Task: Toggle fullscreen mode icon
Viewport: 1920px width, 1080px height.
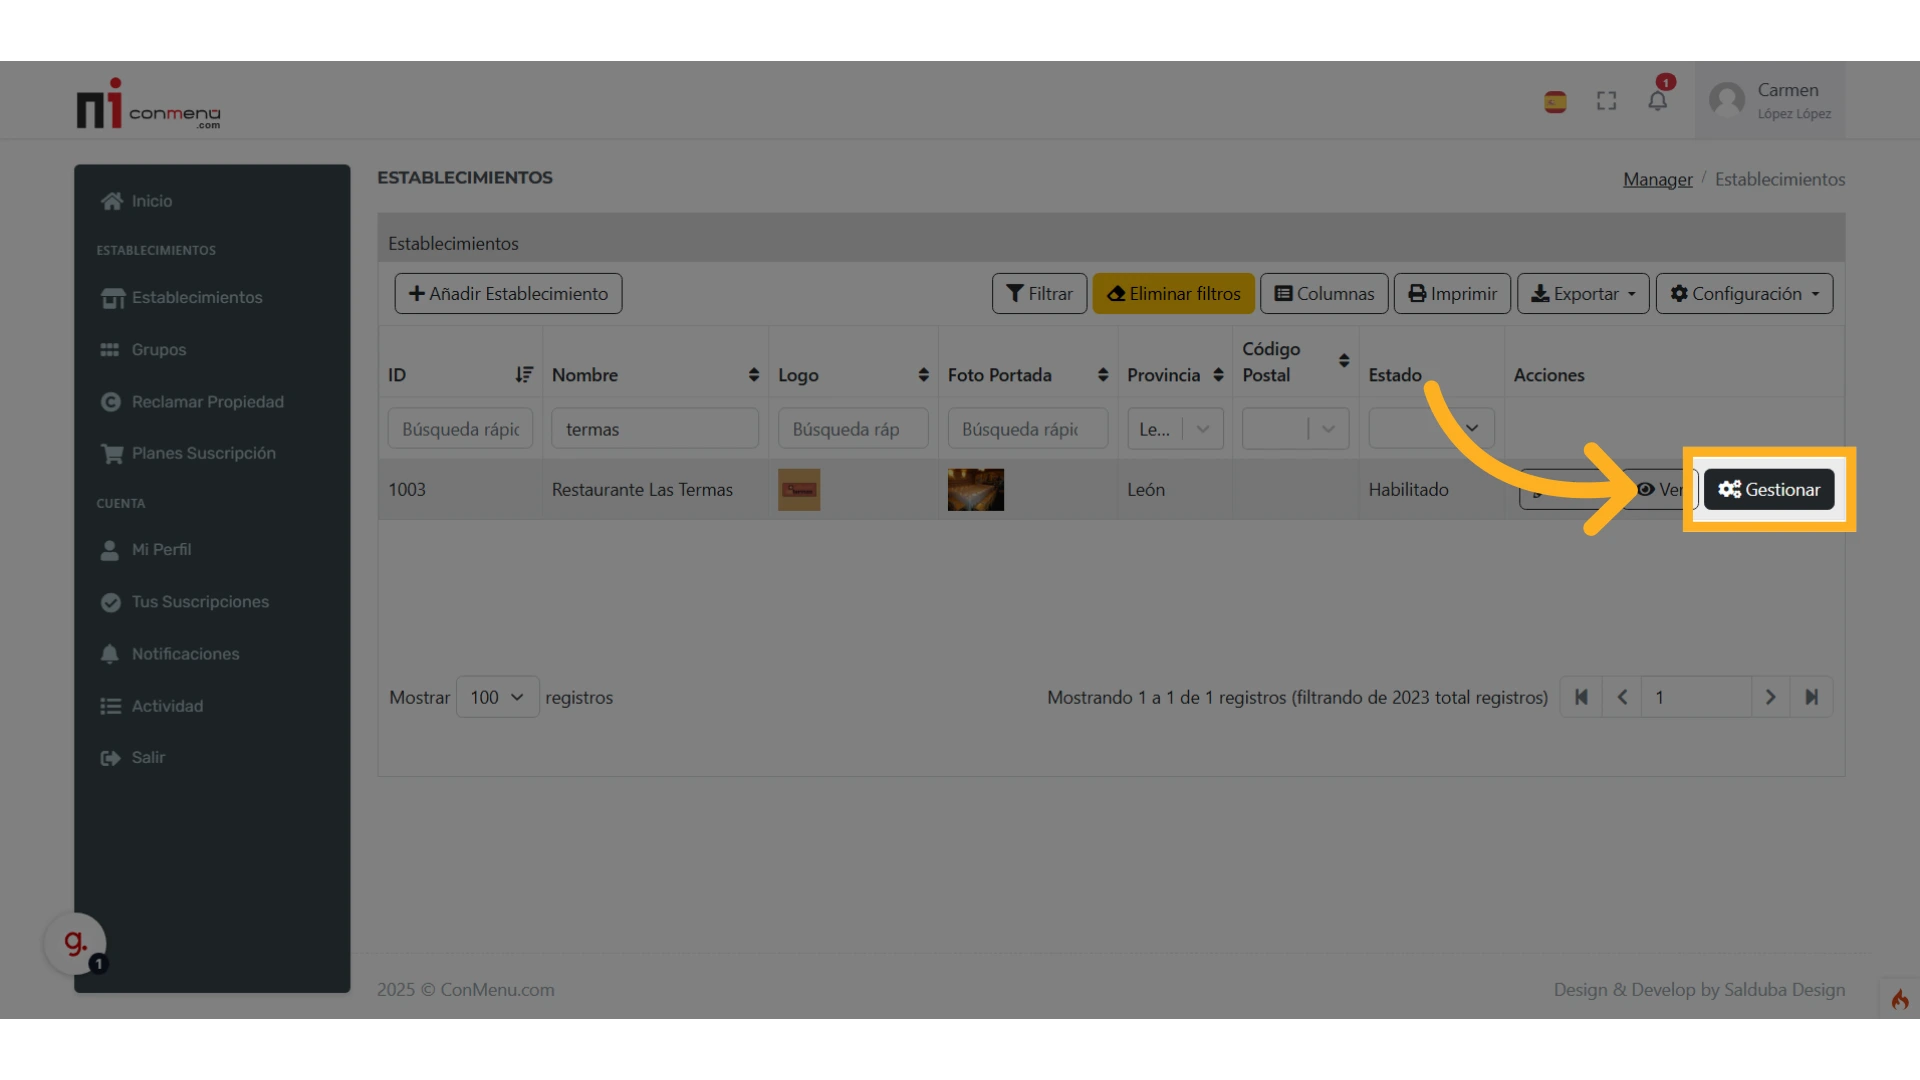Action: coord(1606,101)
